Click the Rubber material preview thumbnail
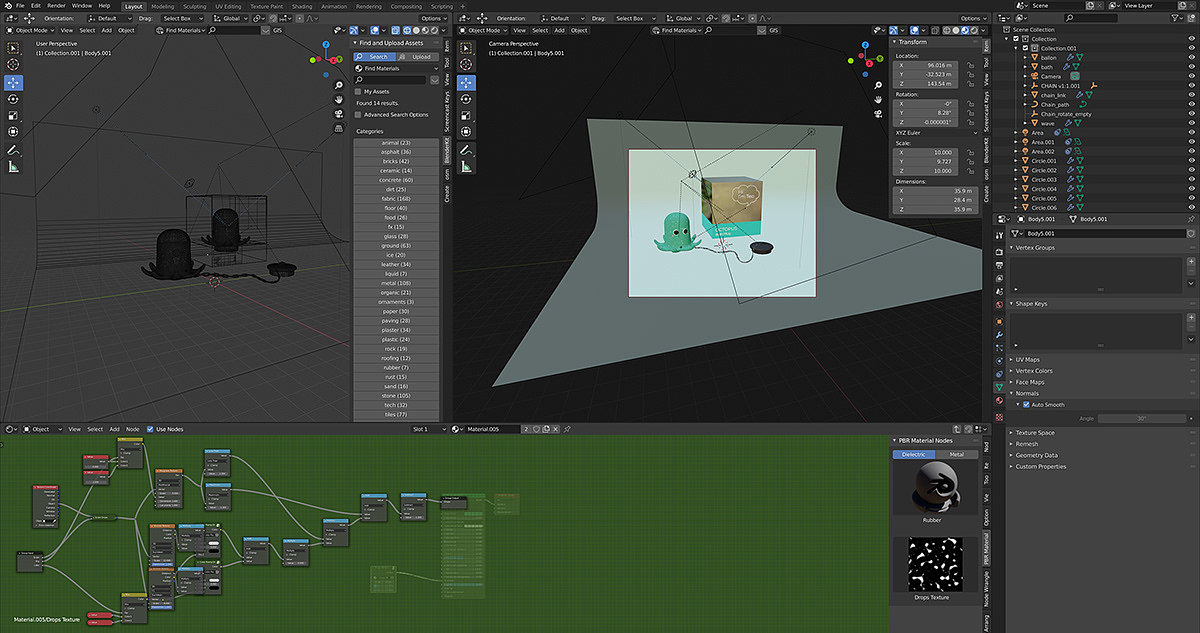This screenshot has height=633, width=1200. (934, 490)
